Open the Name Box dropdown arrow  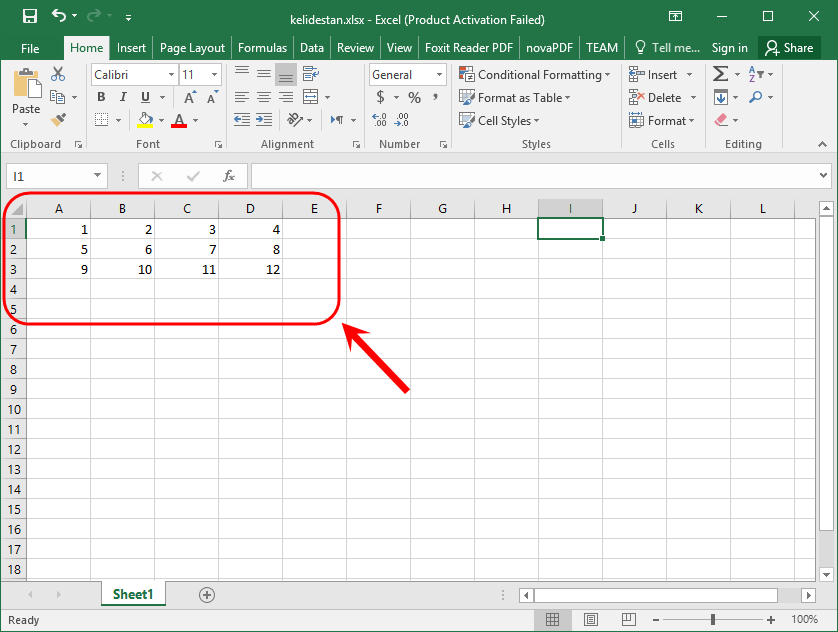(x=97, y=175)
